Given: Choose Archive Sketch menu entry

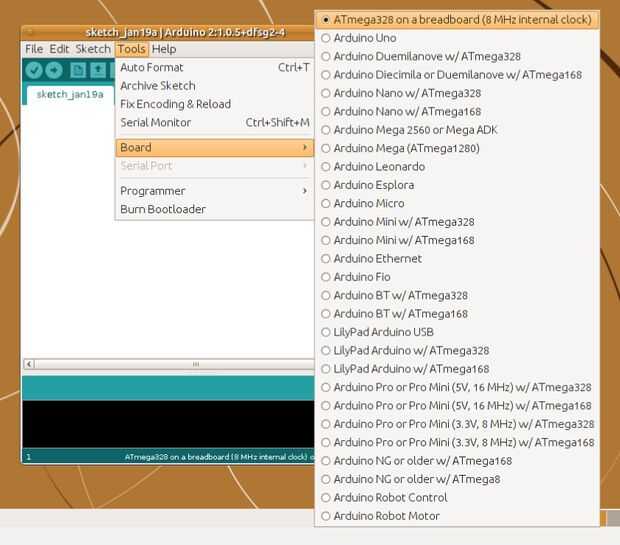Looking at the screenshot, I should coord(215,86).
